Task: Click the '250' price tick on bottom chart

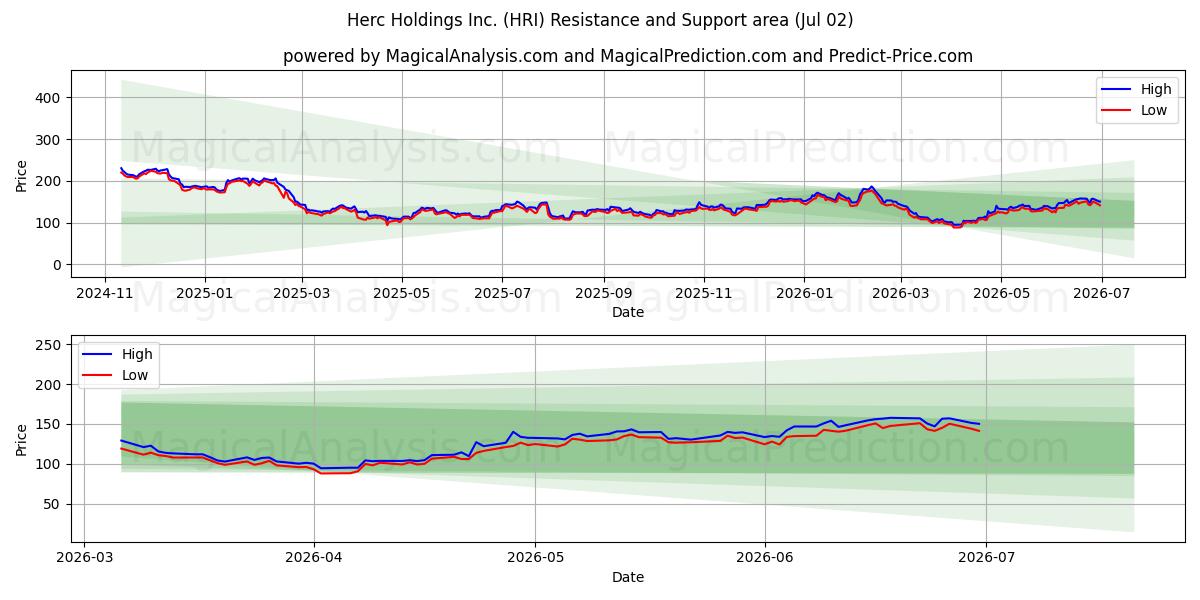Action: pos(50,345)
